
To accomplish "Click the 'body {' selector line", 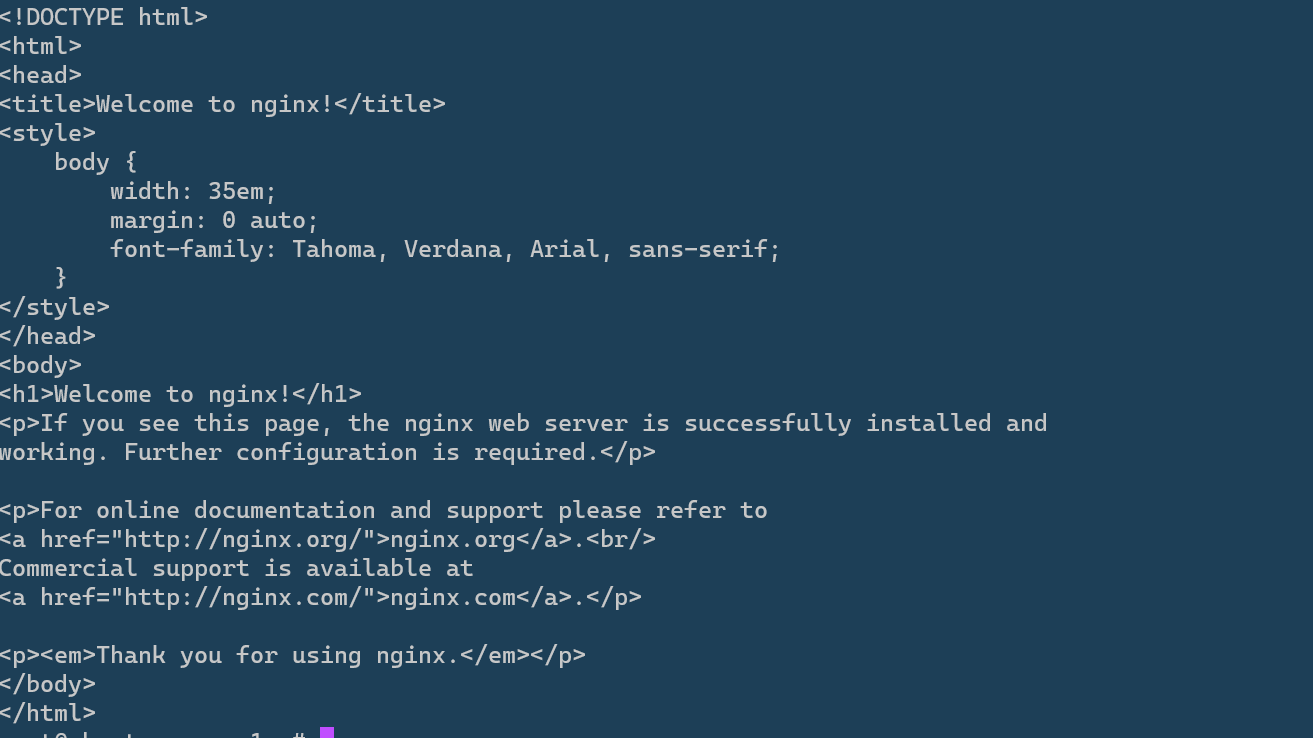I will (x=96, y=162).
